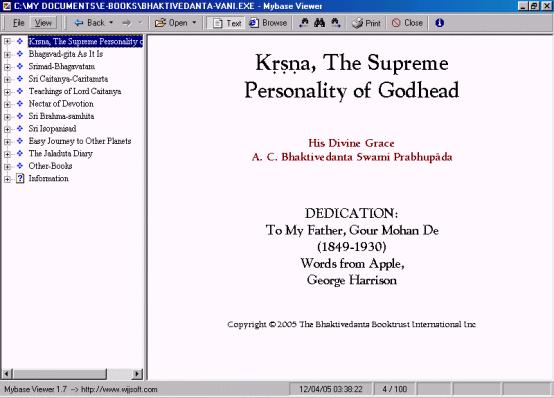Open the dropdown arrow beside Open
554x398 pixels.
[x=194, y=23]
